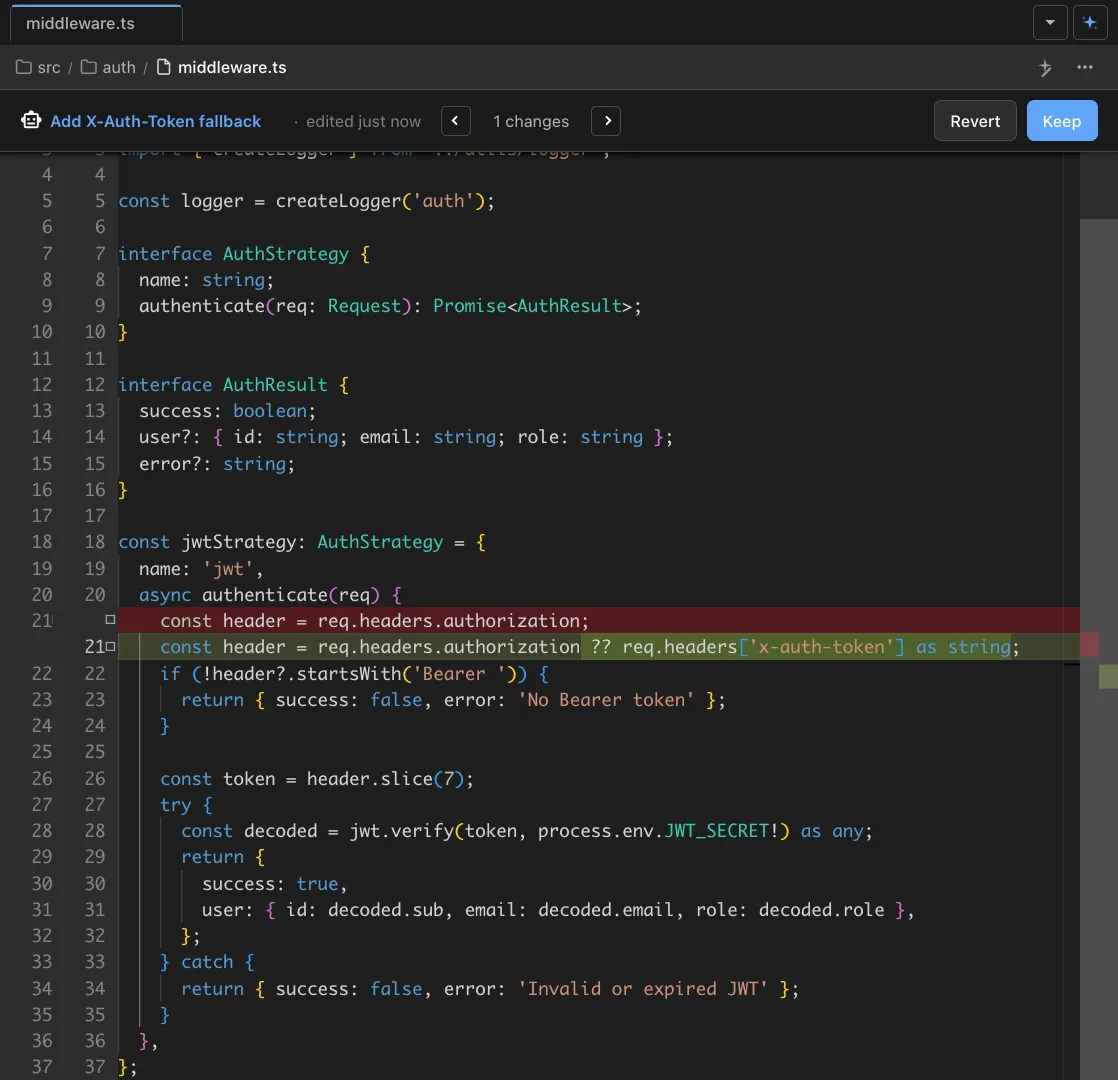Go to next change with right arrow icon
Screen dimensions: 1118x1080
coord(606,120)
